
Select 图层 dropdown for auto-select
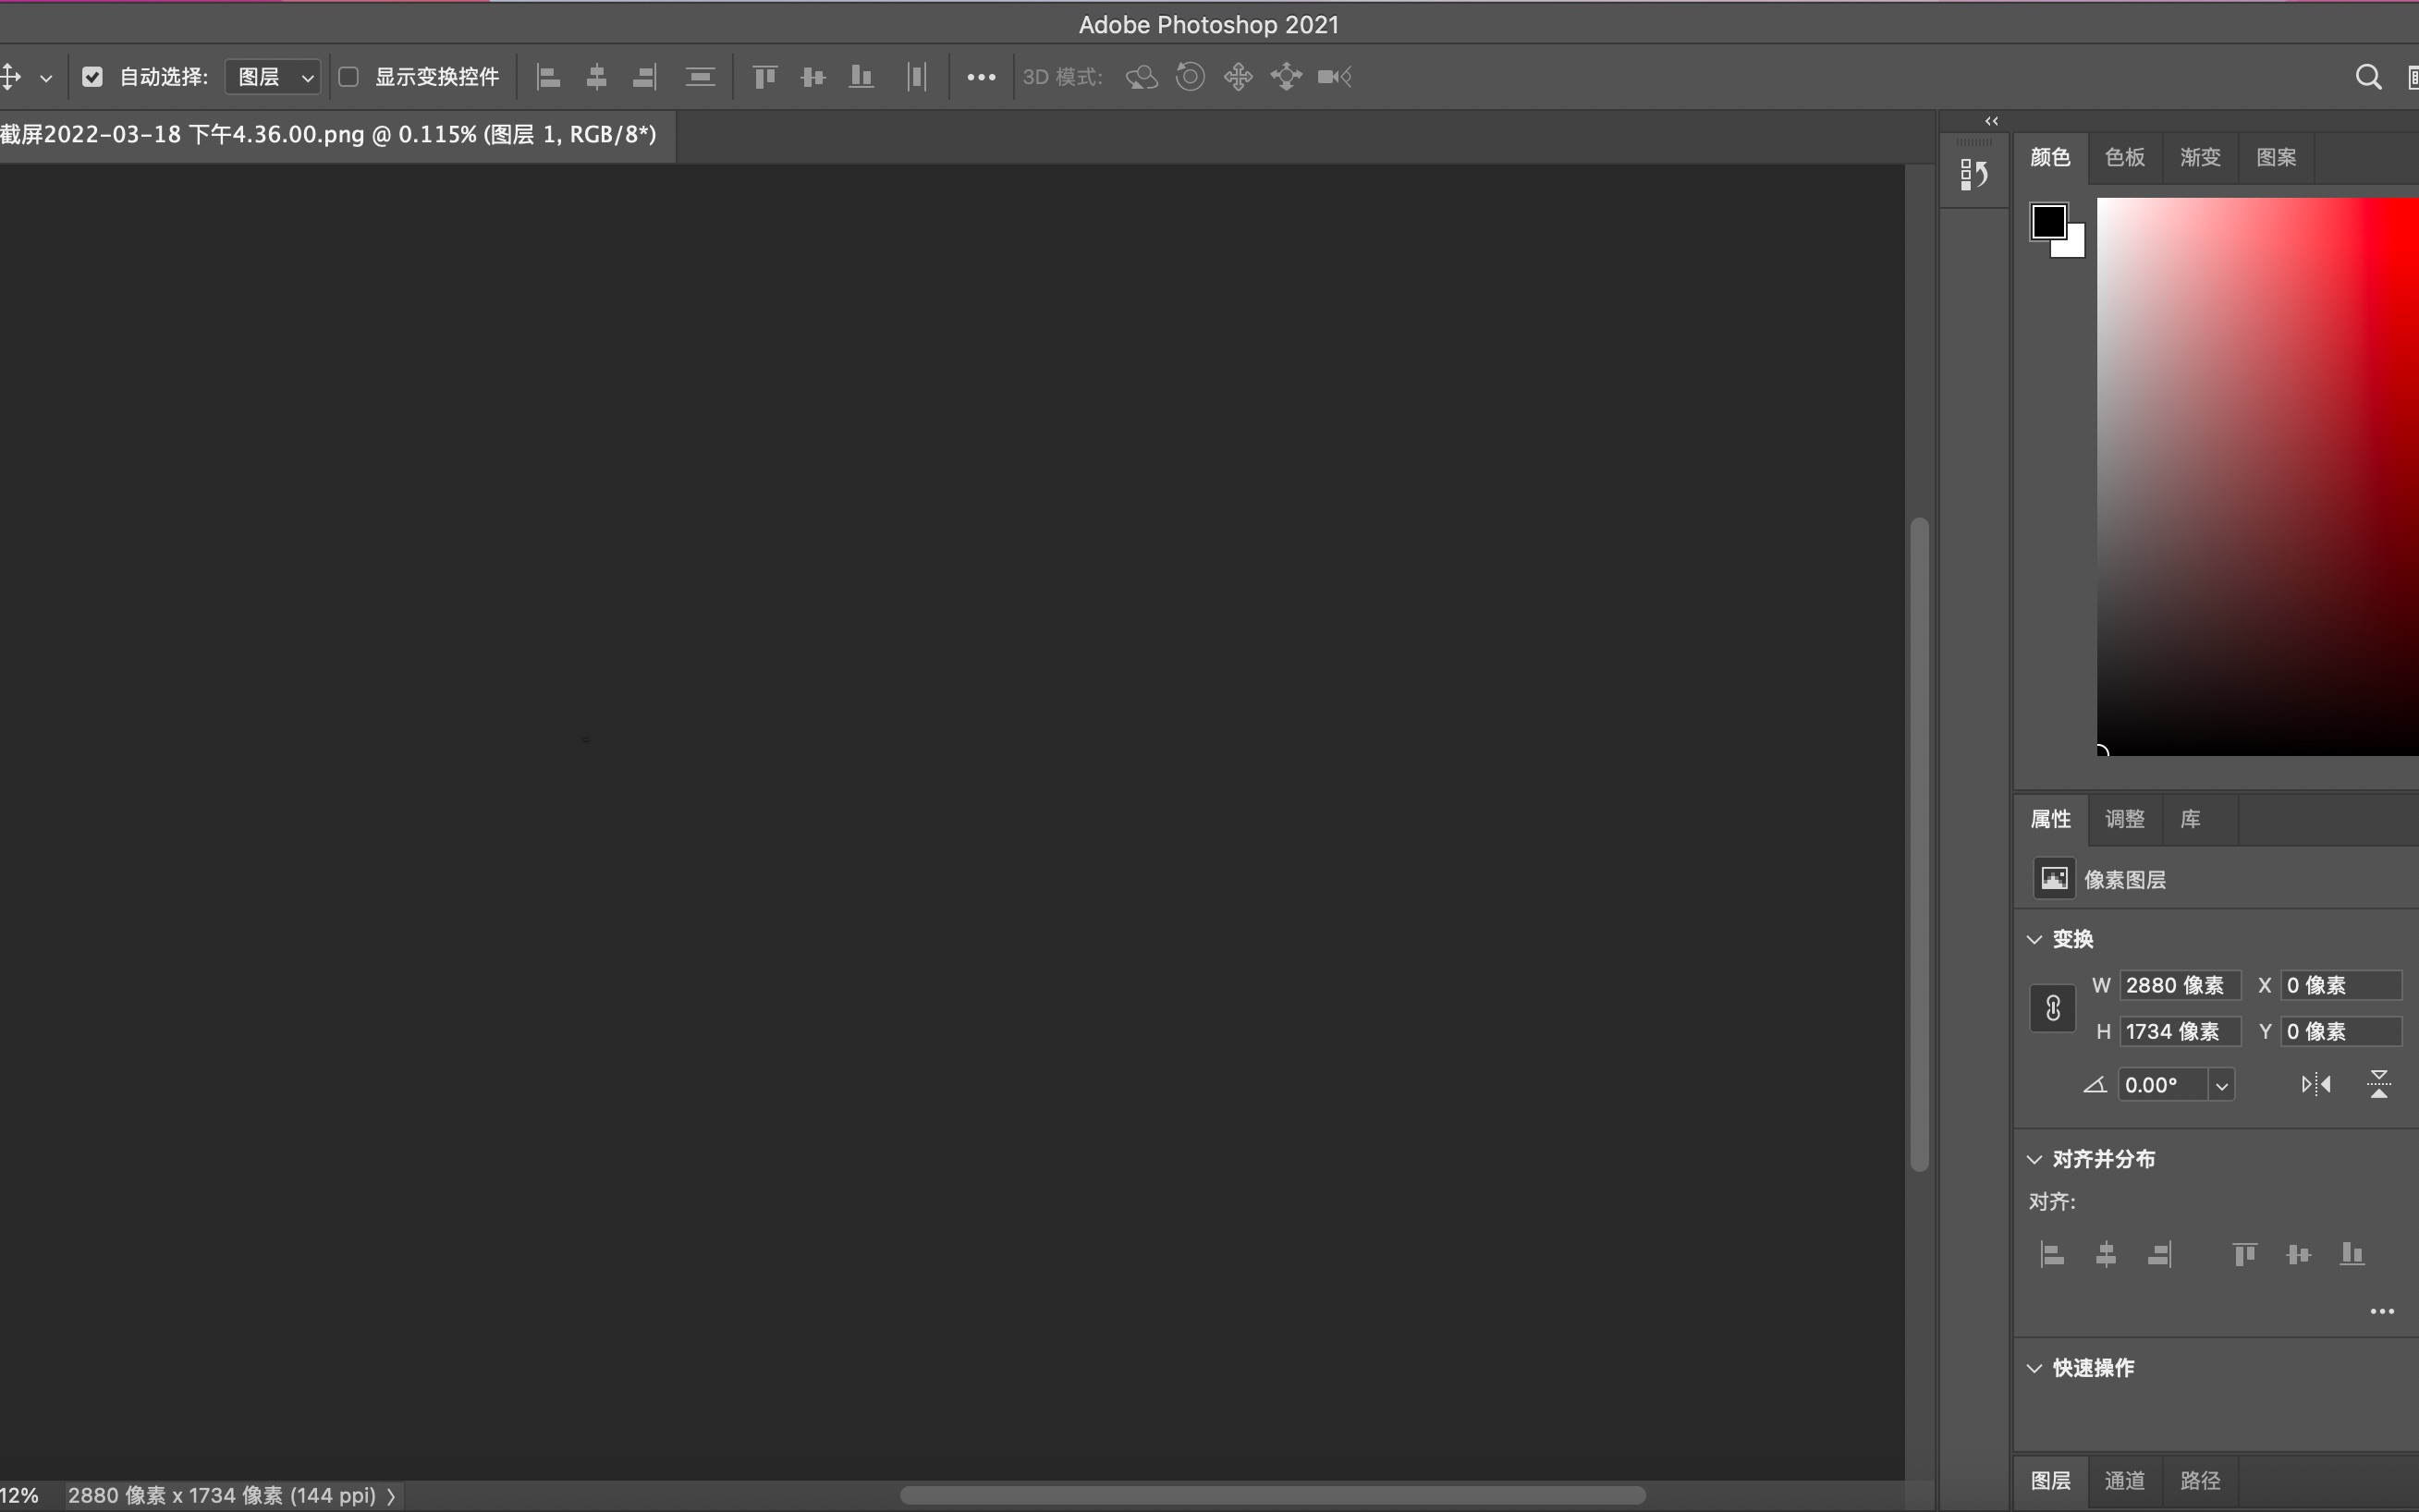tap(270, 77)
